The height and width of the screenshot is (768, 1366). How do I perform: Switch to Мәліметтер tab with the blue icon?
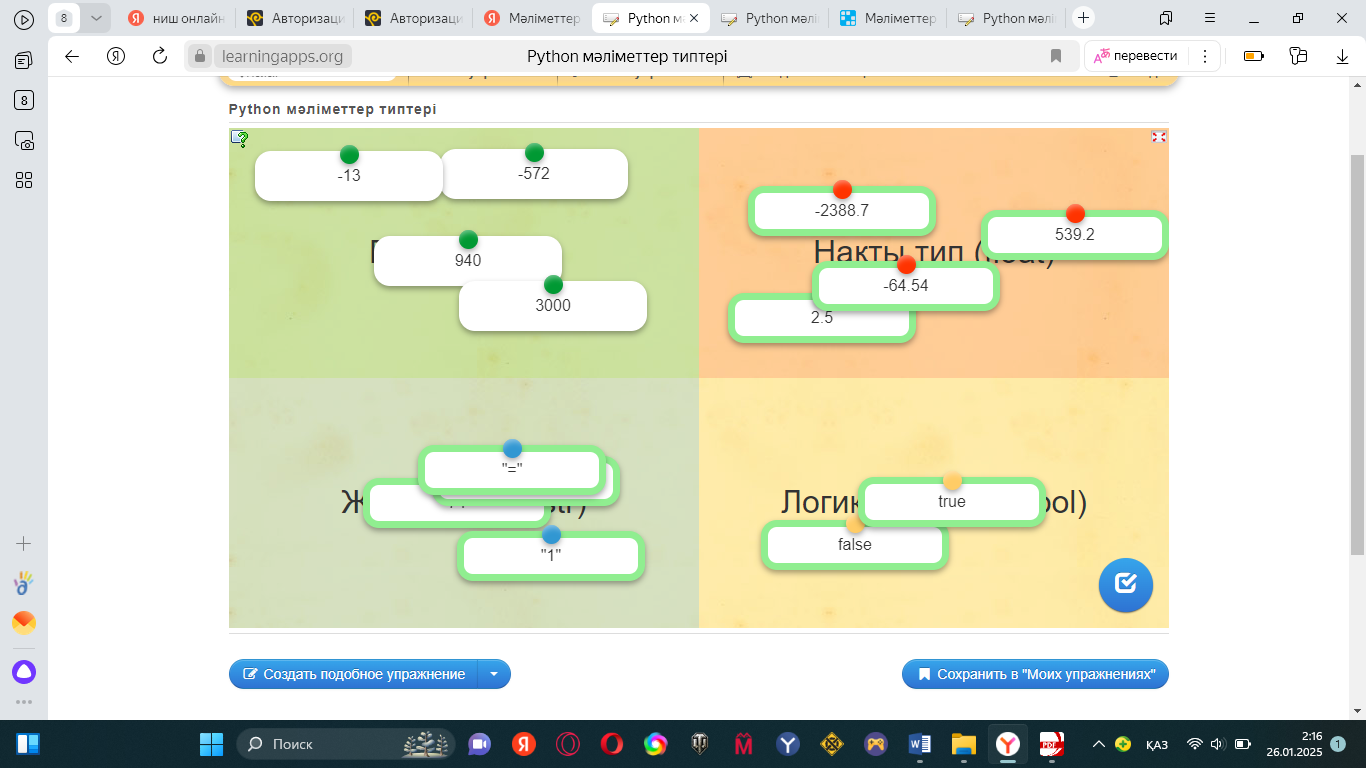889,18
